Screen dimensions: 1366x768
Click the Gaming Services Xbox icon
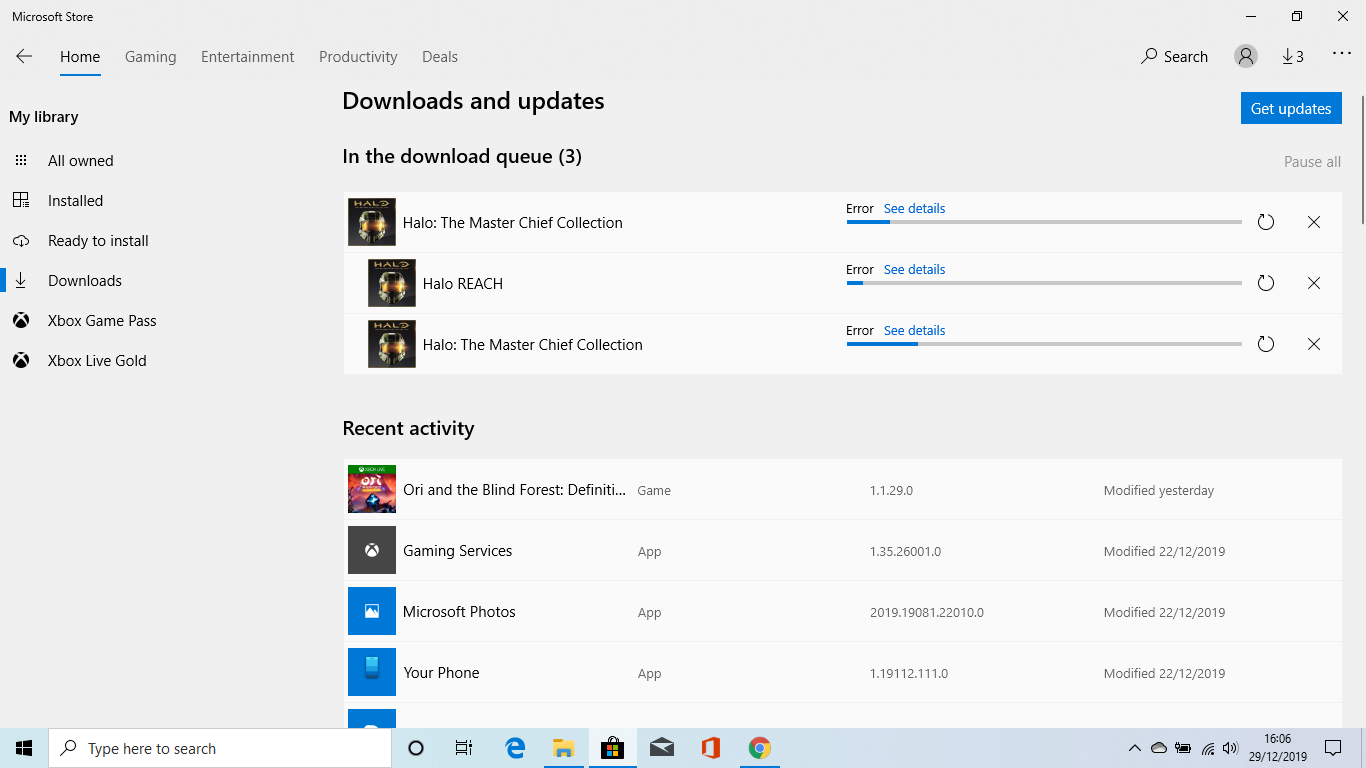click(372, 550)
